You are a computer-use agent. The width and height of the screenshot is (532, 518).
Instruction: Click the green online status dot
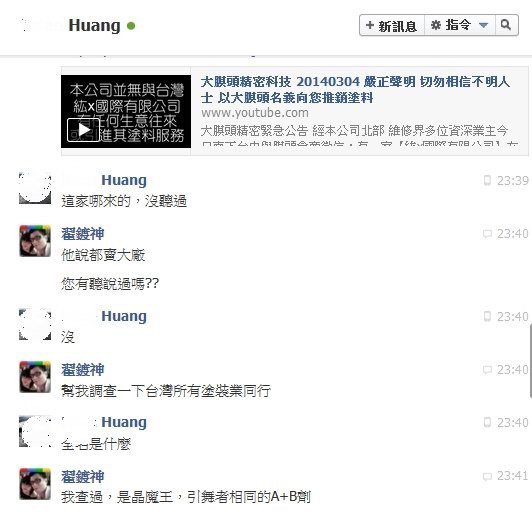coord(131,26)
